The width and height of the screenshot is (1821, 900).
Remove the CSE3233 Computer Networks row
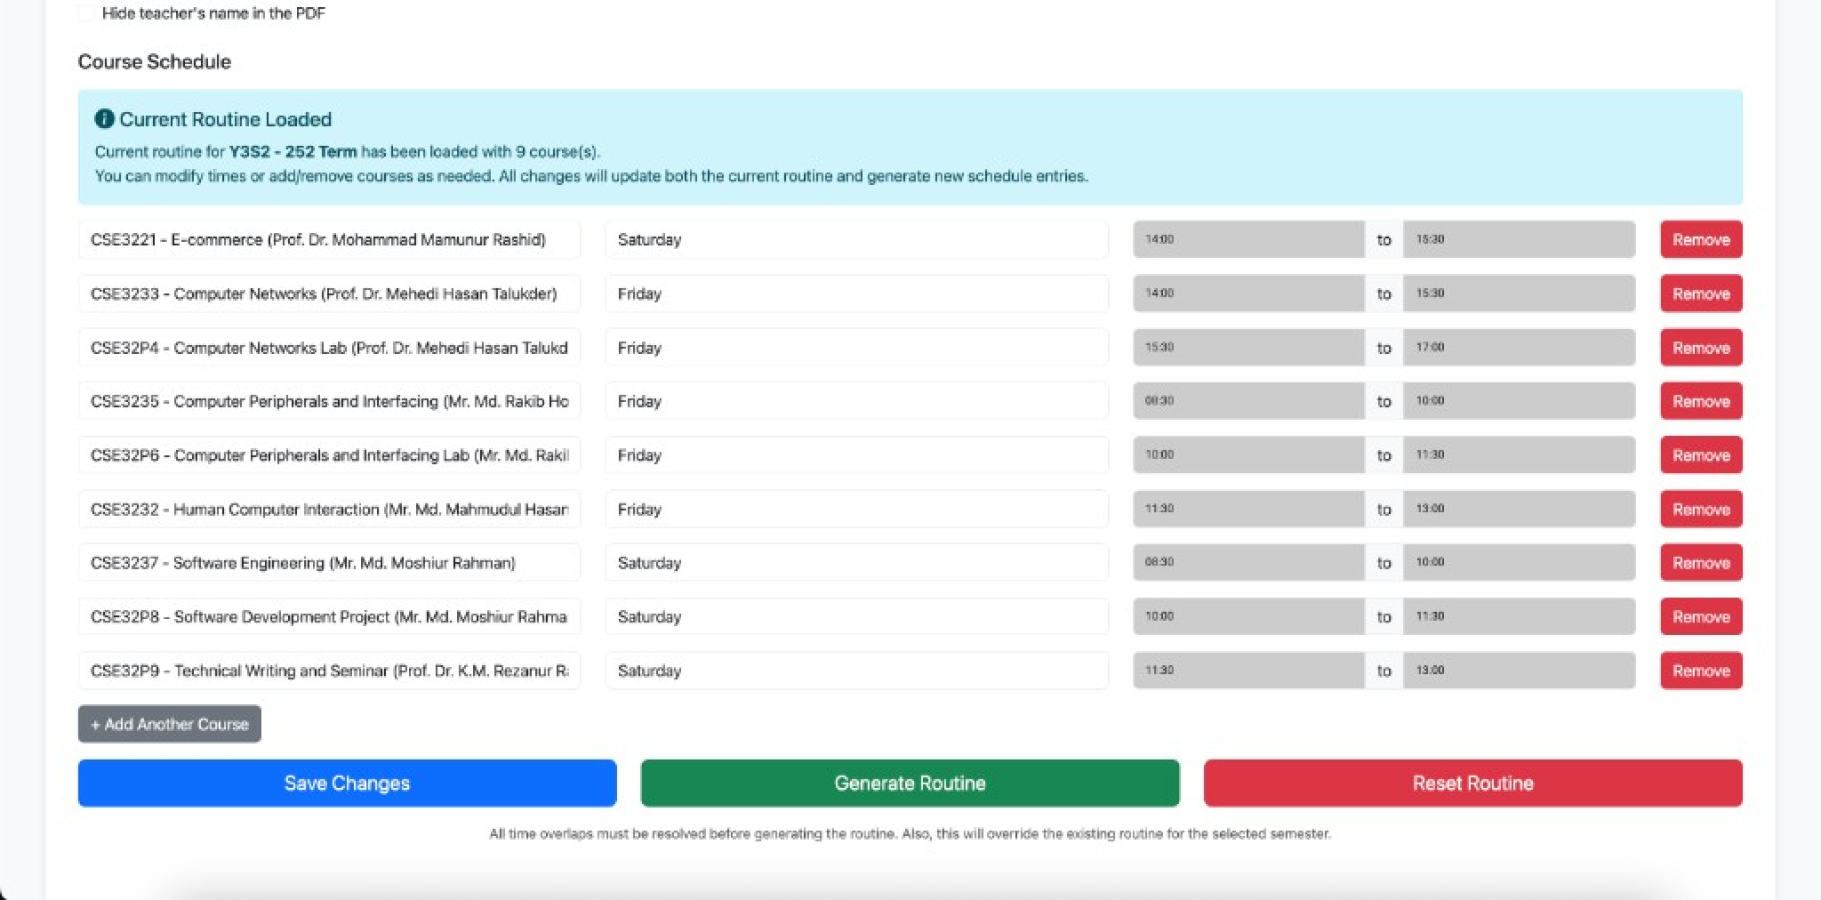[1701, 294]
